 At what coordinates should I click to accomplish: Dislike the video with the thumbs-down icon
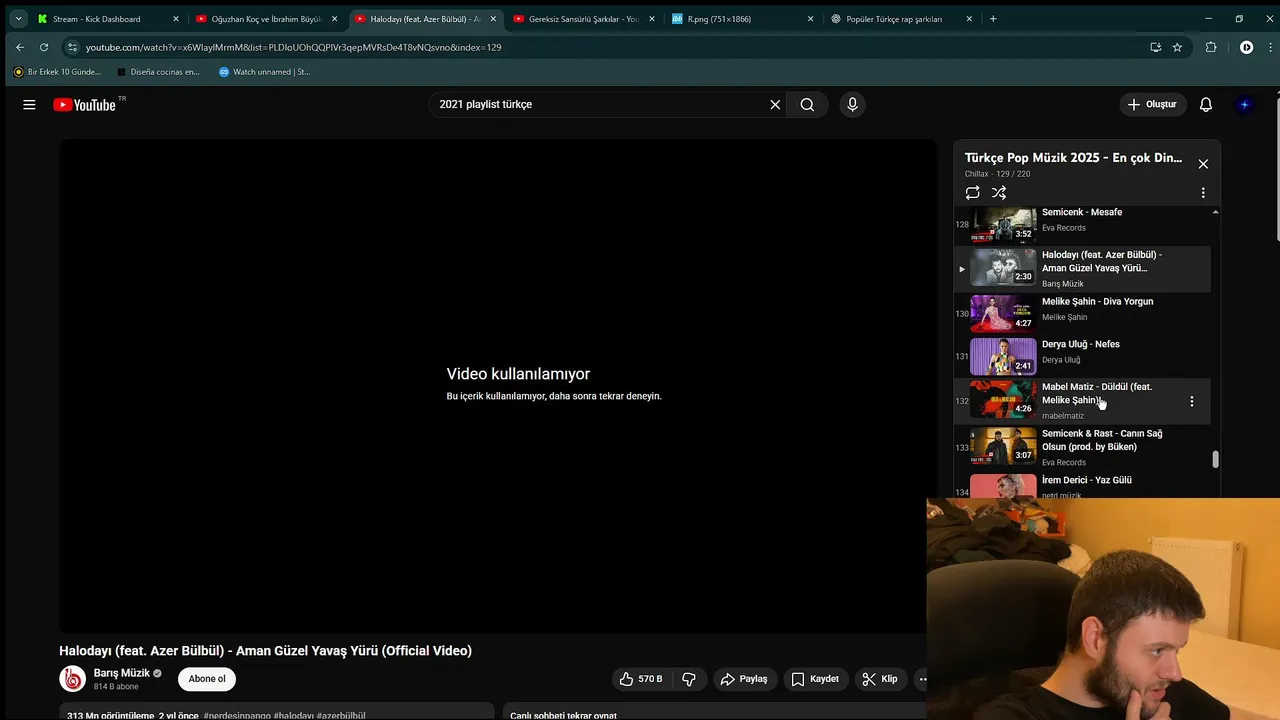pyautogui.click(x=689, y=679)
